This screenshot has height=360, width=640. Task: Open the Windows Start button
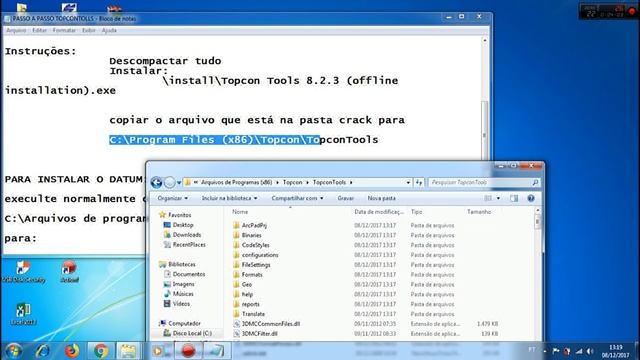coord(14,351)
